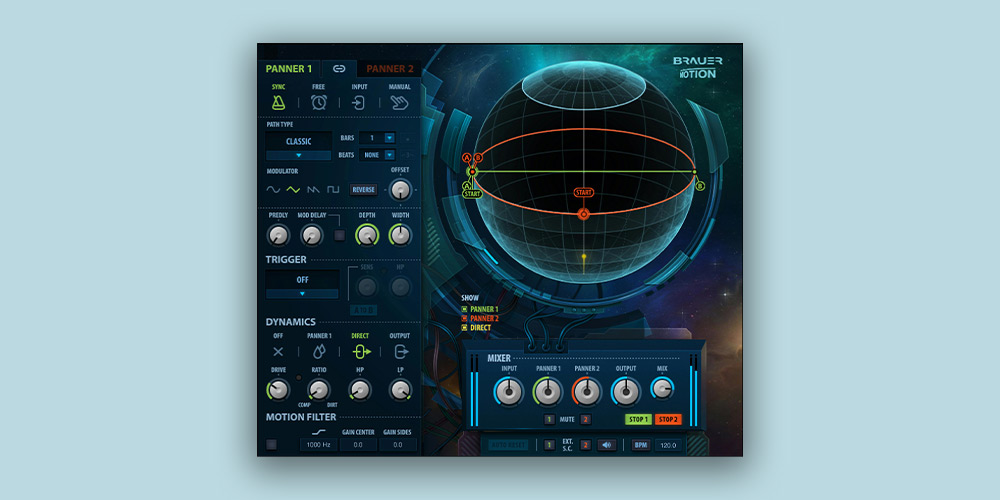Viewport: 1000px width, 500px height.
Task: Open the Path Type Classic dropdown
Action: [x=298, y=155]
